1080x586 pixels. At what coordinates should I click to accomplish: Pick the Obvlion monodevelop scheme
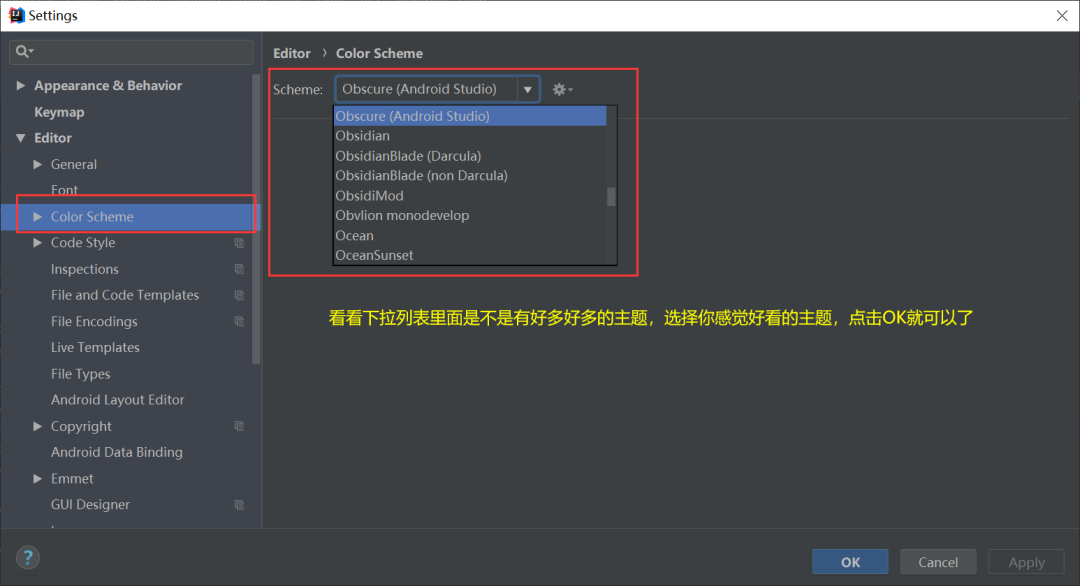click(x=470, y=216)
